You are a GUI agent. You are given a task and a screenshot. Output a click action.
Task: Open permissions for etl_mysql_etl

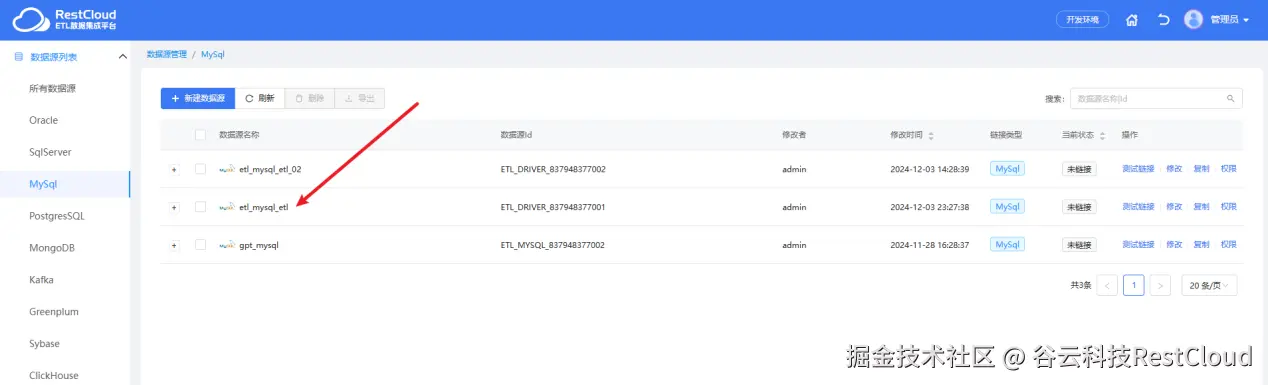1228,207
